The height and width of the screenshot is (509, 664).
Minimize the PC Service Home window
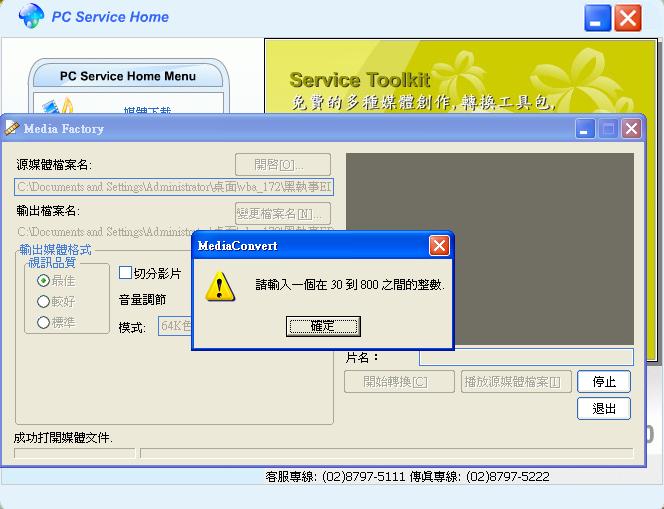598,18
